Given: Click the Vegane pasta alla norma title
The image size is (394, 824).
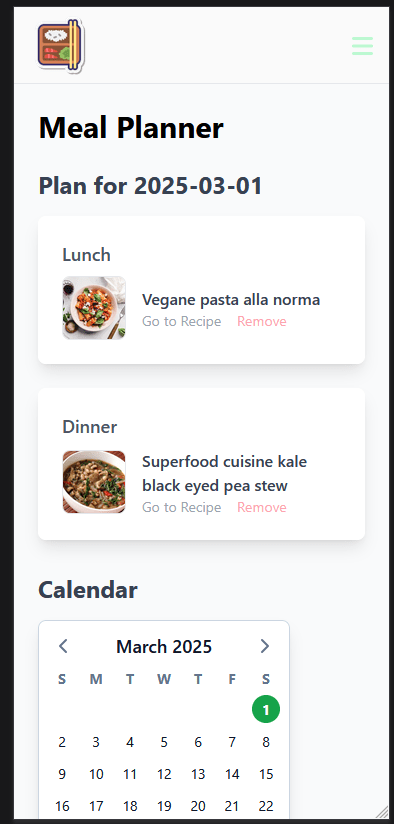Looking at the screenshot, I should click(231, 300).
